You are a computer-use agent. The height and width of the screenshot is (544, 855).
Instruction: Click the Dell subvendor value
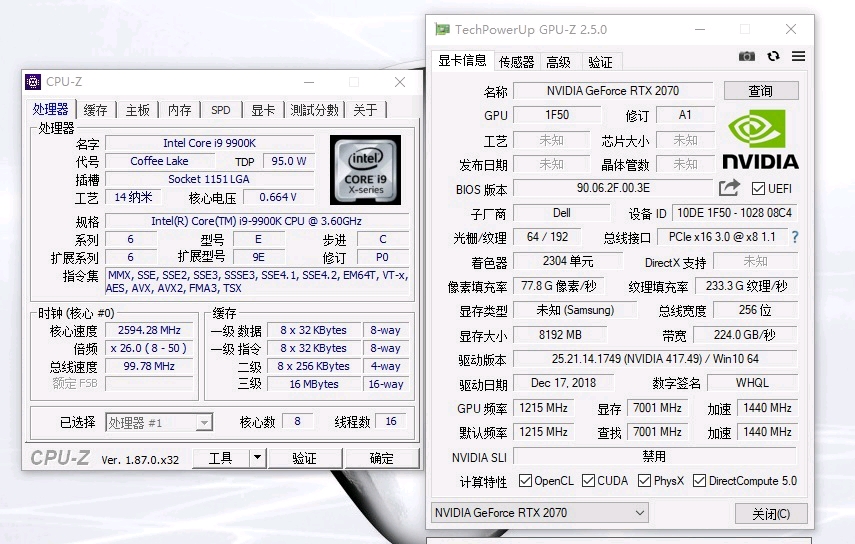(562, 213)
